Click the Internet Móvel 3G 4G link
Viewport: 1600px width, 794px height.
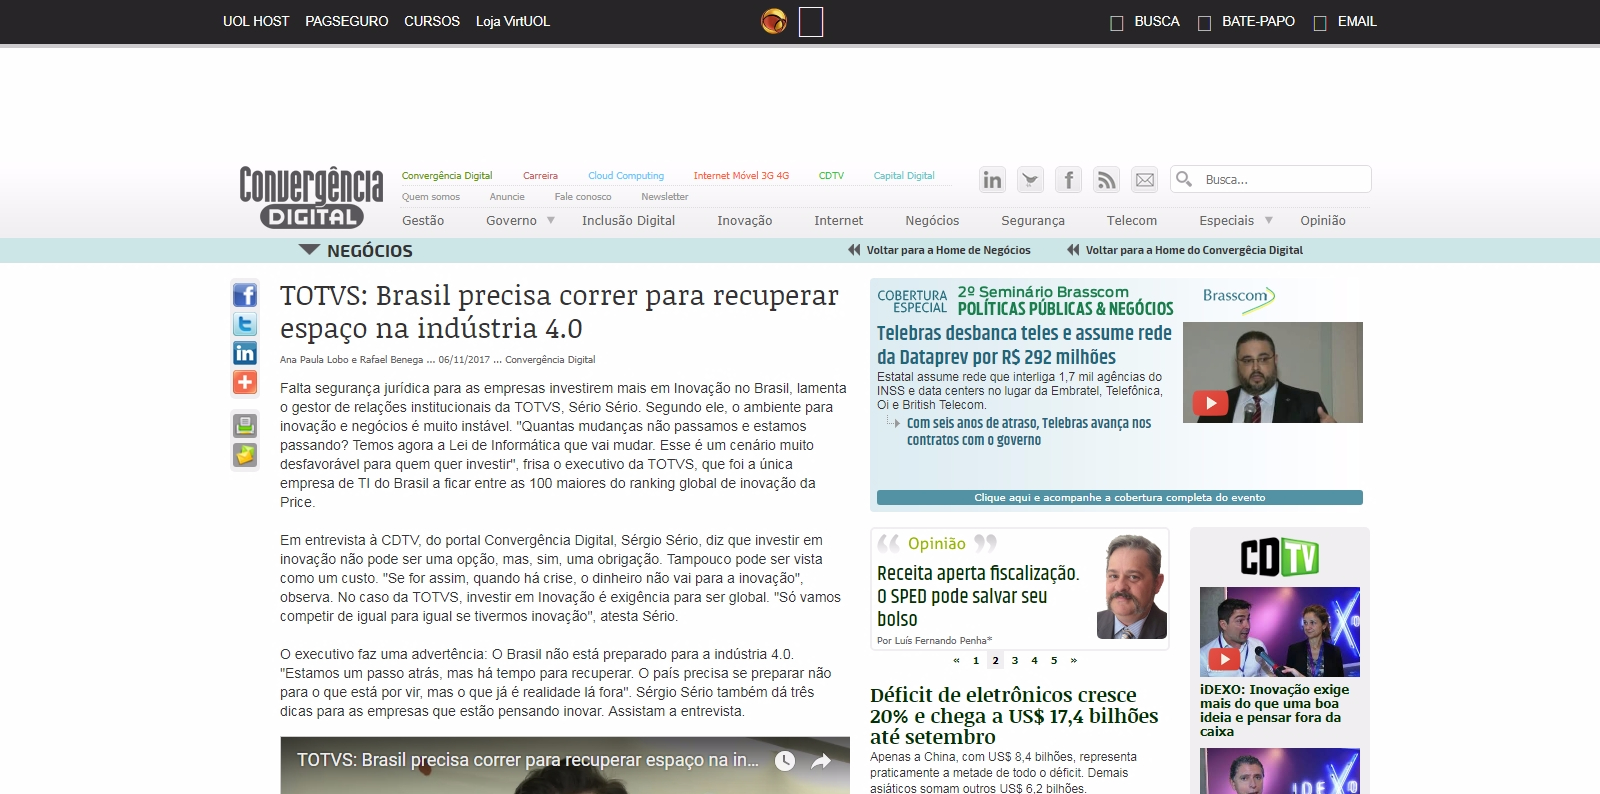(x=741, y=176)
